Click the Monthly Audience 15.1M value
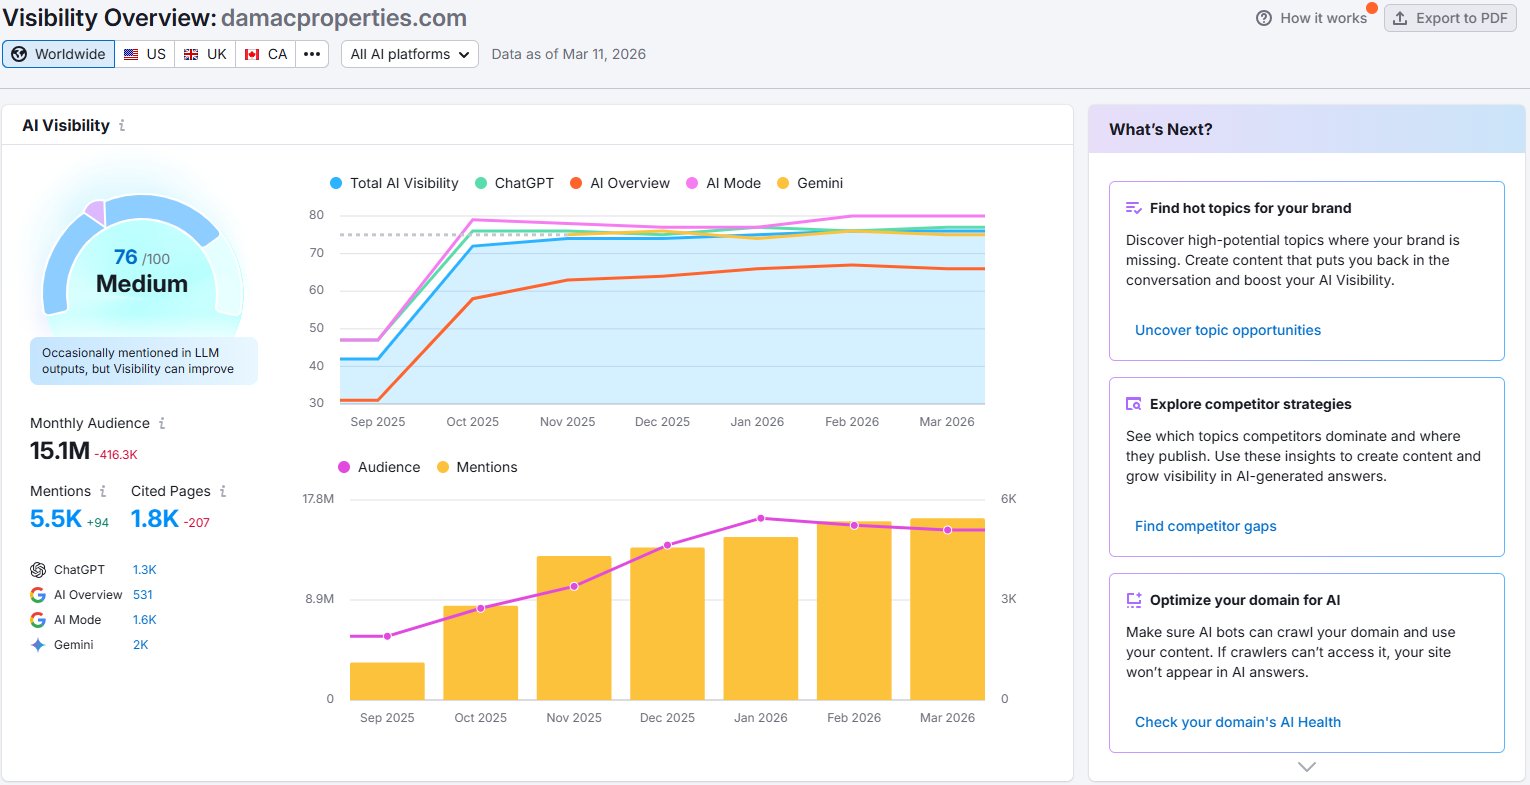This screenshot has height=785, width=1530. coord(60,451)
